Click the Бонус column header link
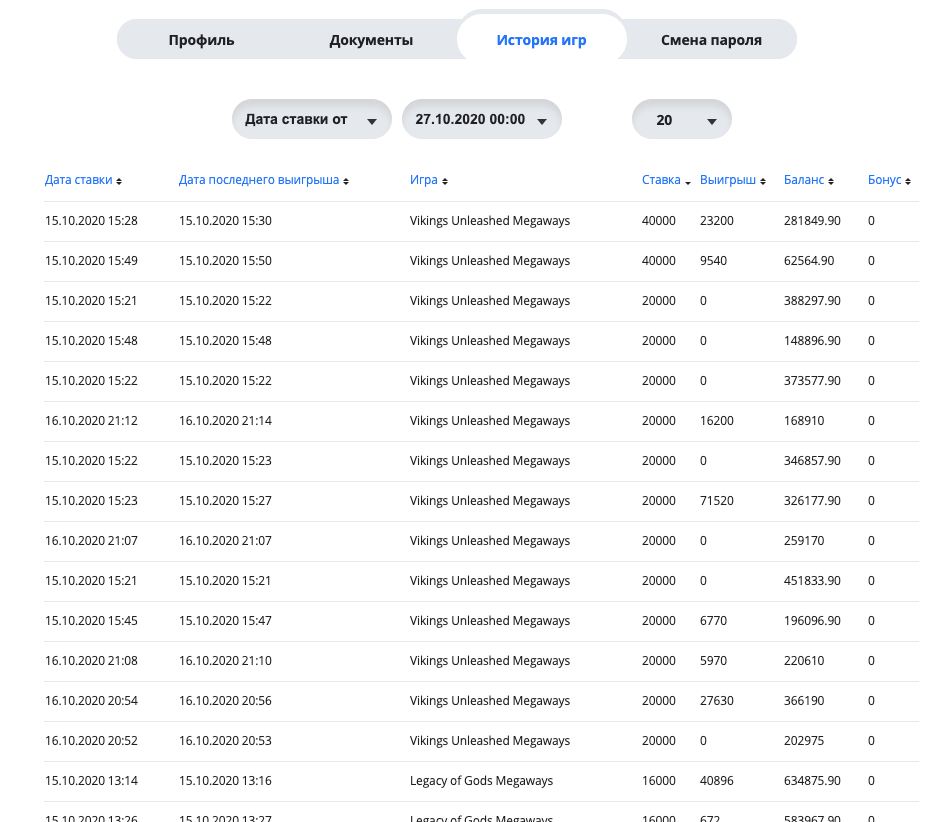The image size is (937, 822). tap(884, 180)
